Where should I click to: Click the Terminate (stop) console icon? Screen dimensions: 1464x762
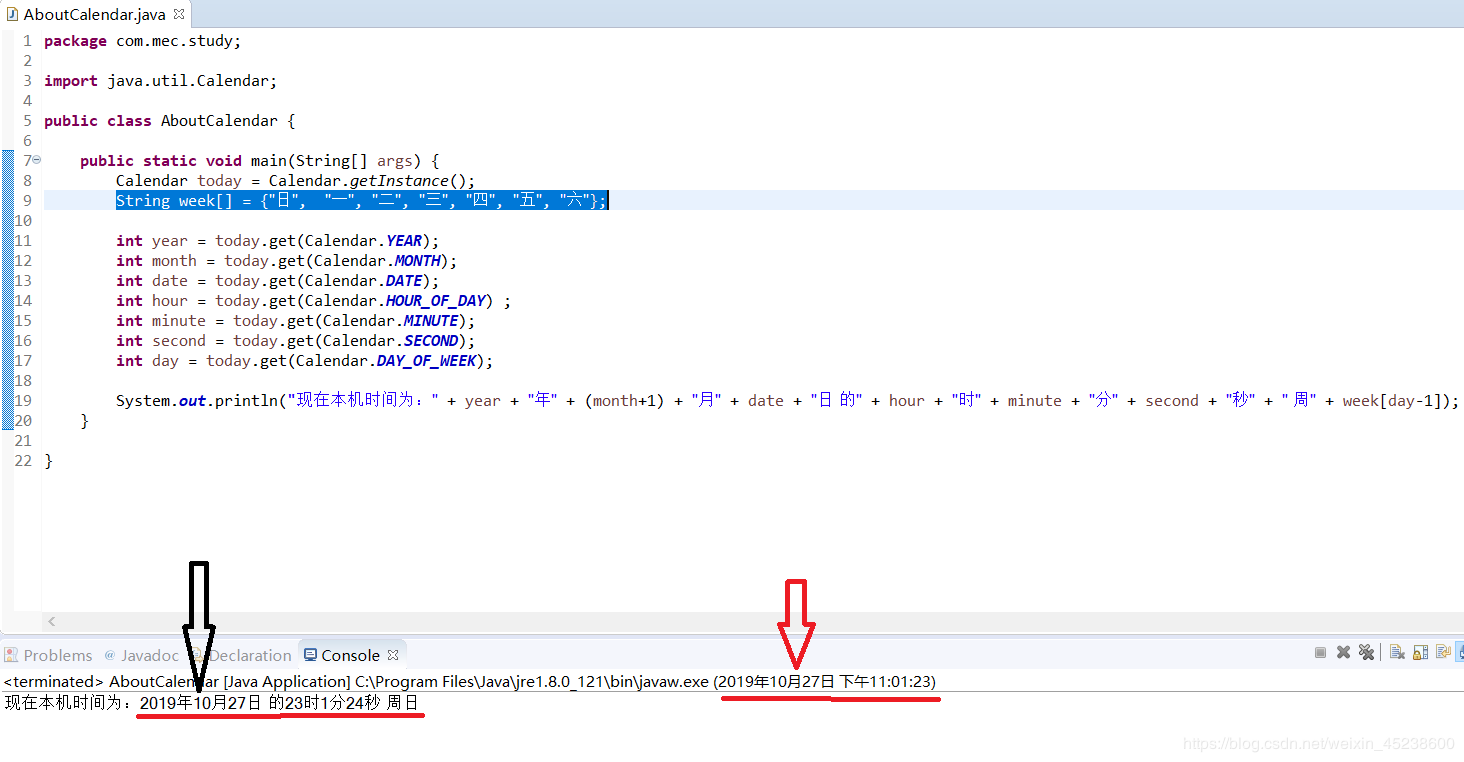[1320, 653]
